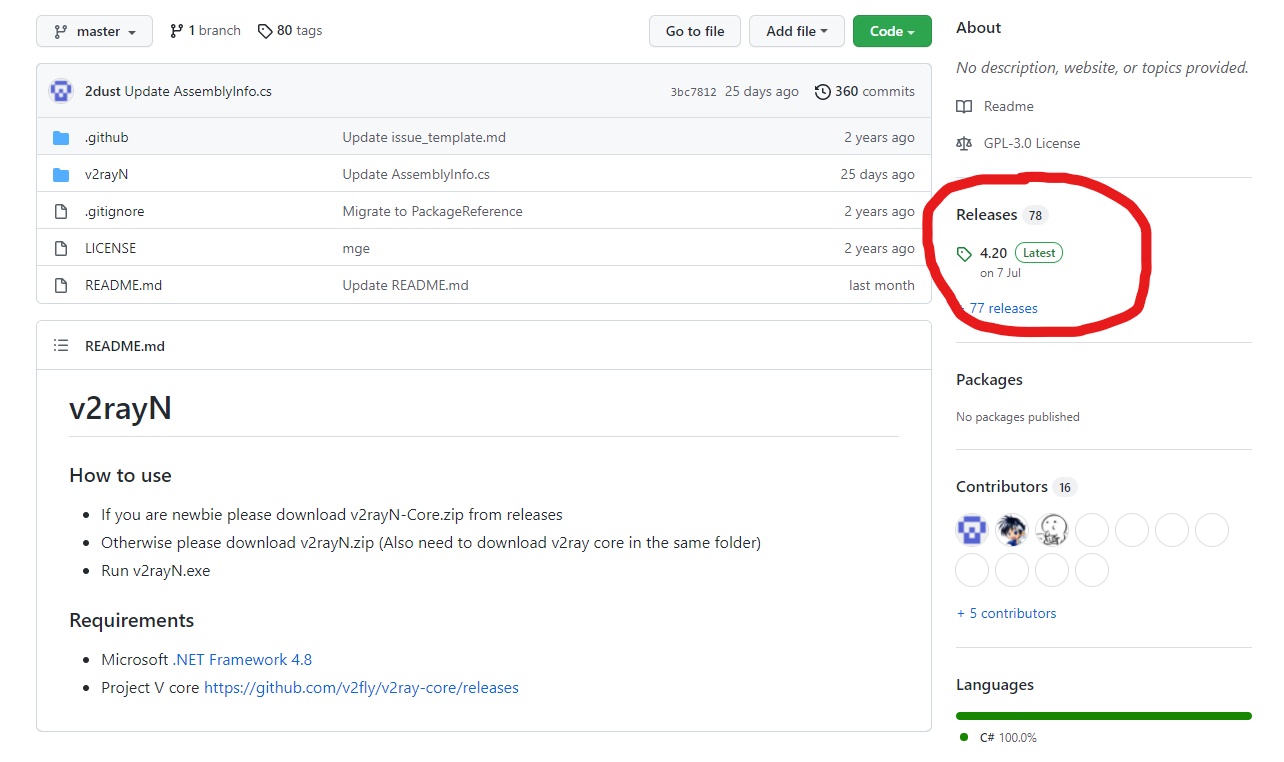Click the GPL-3.0 license scale icon
Image resolution: width=1284 pixels, height=762 pixels.
click(x=964, y=143)
